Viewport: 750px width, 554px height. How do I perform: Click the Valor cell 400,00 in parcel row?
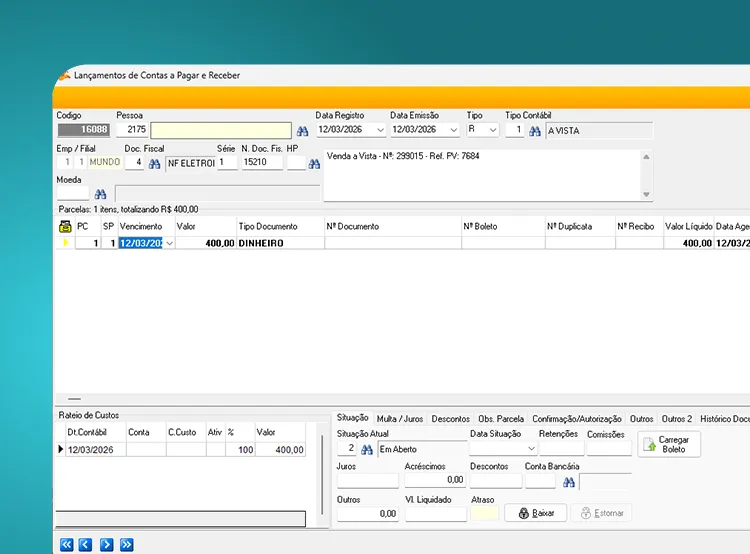[206, 244]
